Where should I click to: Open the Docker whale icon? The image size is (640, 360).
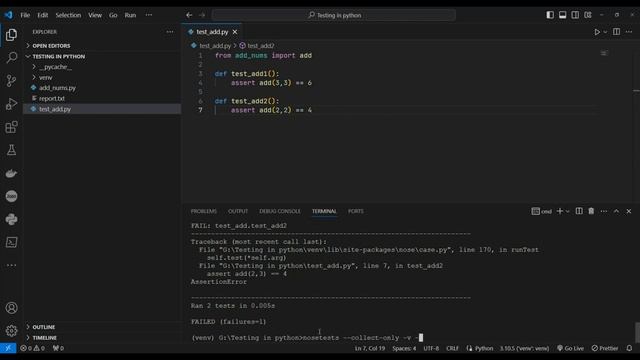point(11,173)
